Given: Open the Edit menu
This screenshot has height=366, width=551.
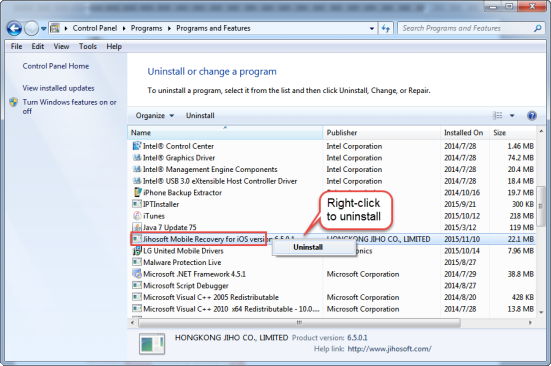Looking at the screenshot, I should point(38,46).
